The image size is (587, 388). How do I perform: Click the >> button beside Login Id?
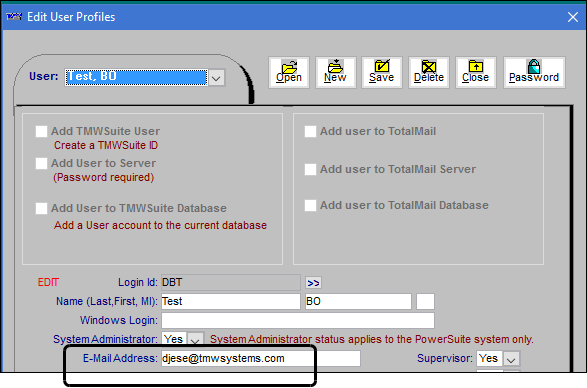(x=313, y=283)
